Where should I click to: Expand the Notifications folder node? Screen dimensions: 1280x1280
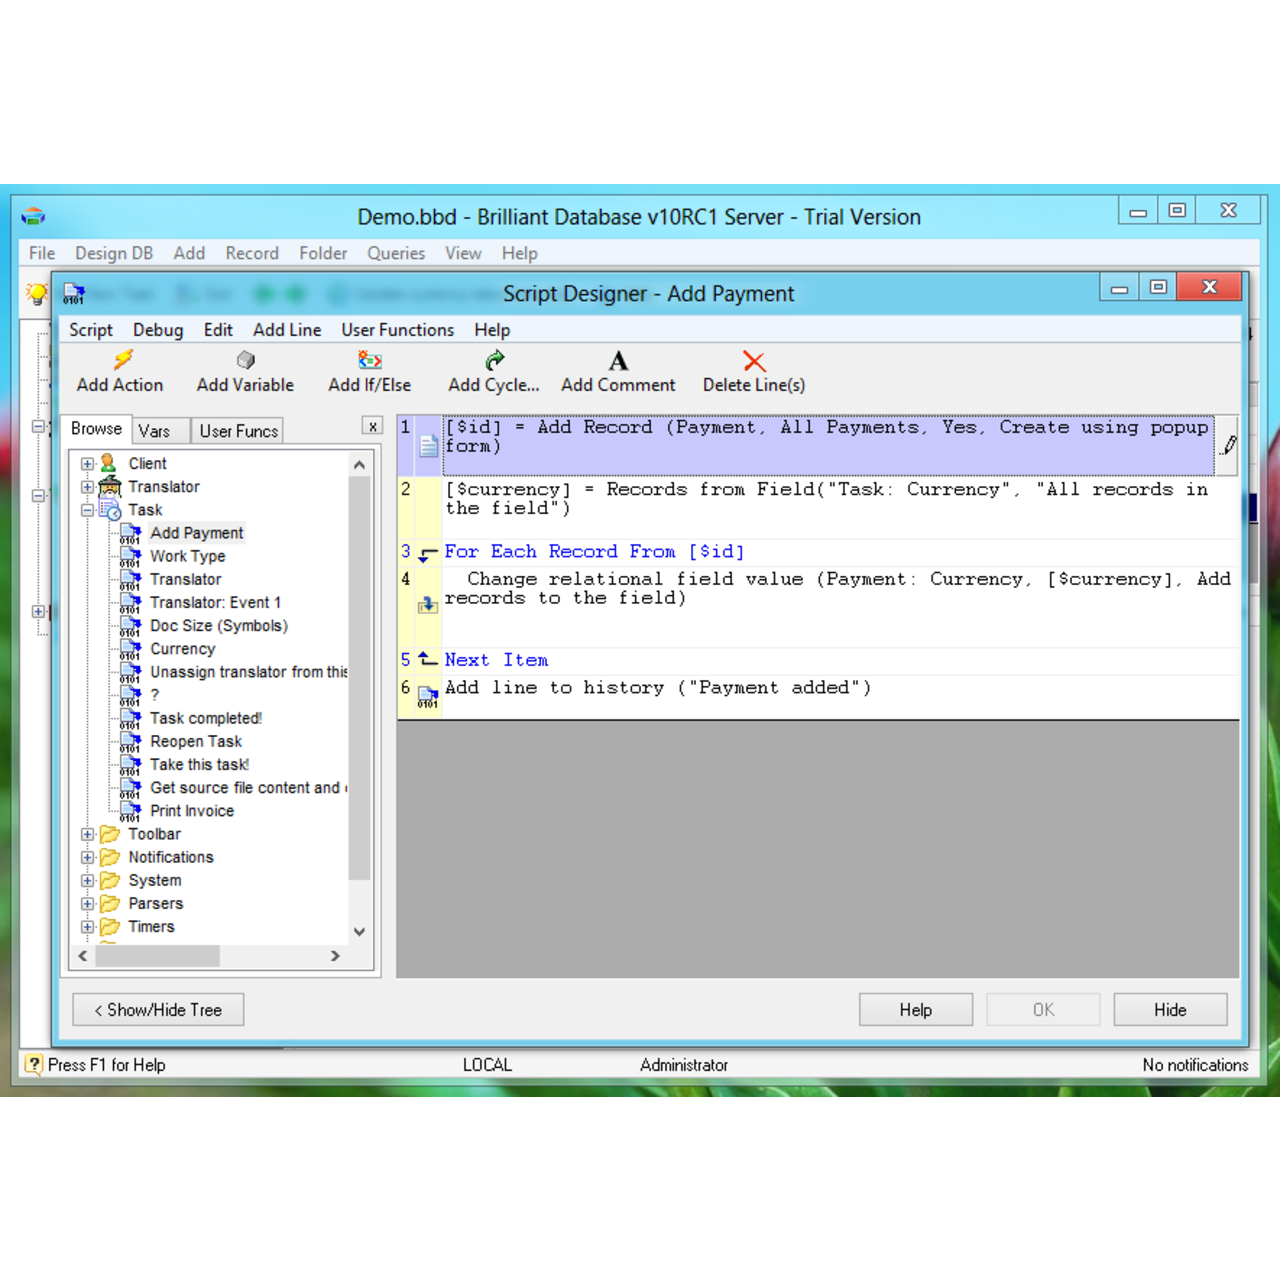point(88,858)
